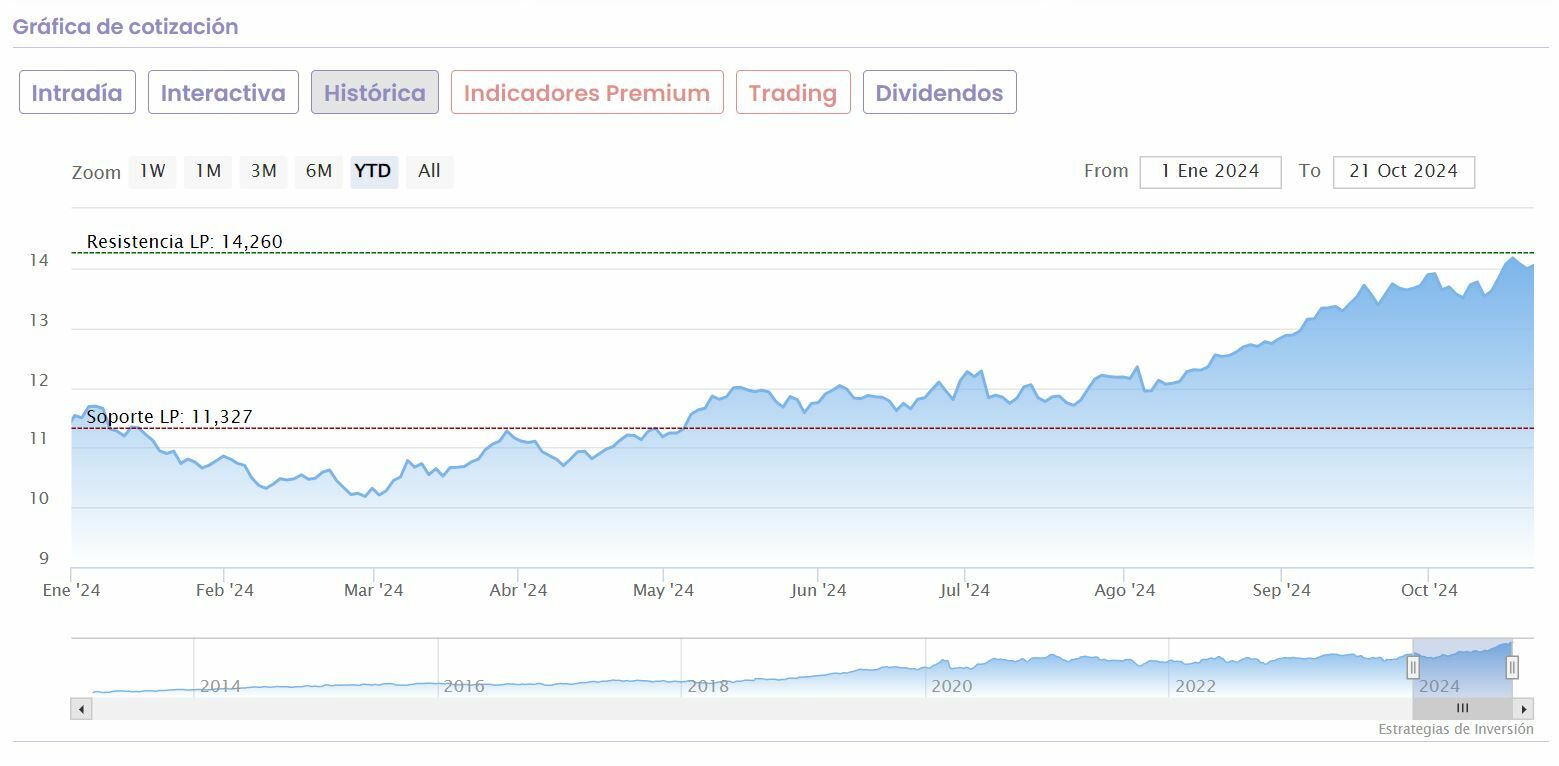Click the To date input field
Viewport: 1559px width, 766px height.
(1403, 172)
